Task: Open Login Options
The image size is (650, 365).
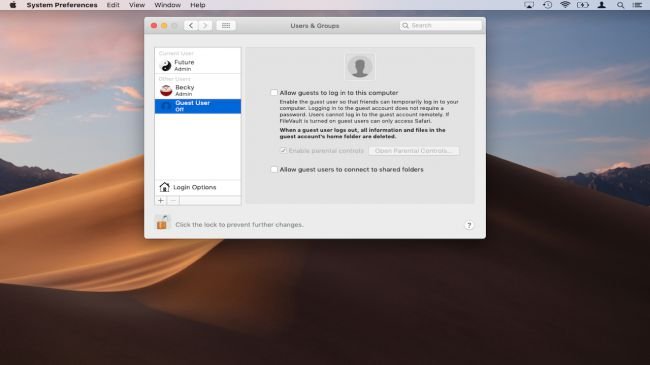Action: coord(198,187)
